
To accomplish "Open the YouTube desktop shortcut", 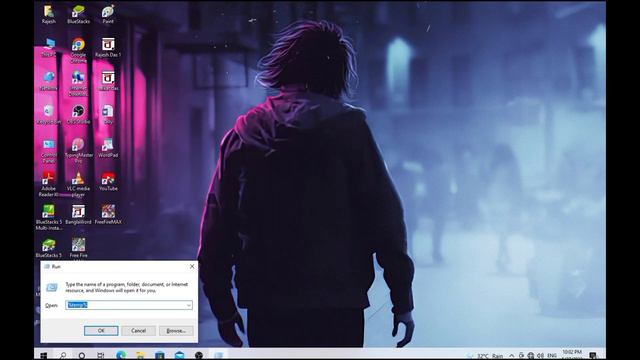I will (x=108, y=181).
